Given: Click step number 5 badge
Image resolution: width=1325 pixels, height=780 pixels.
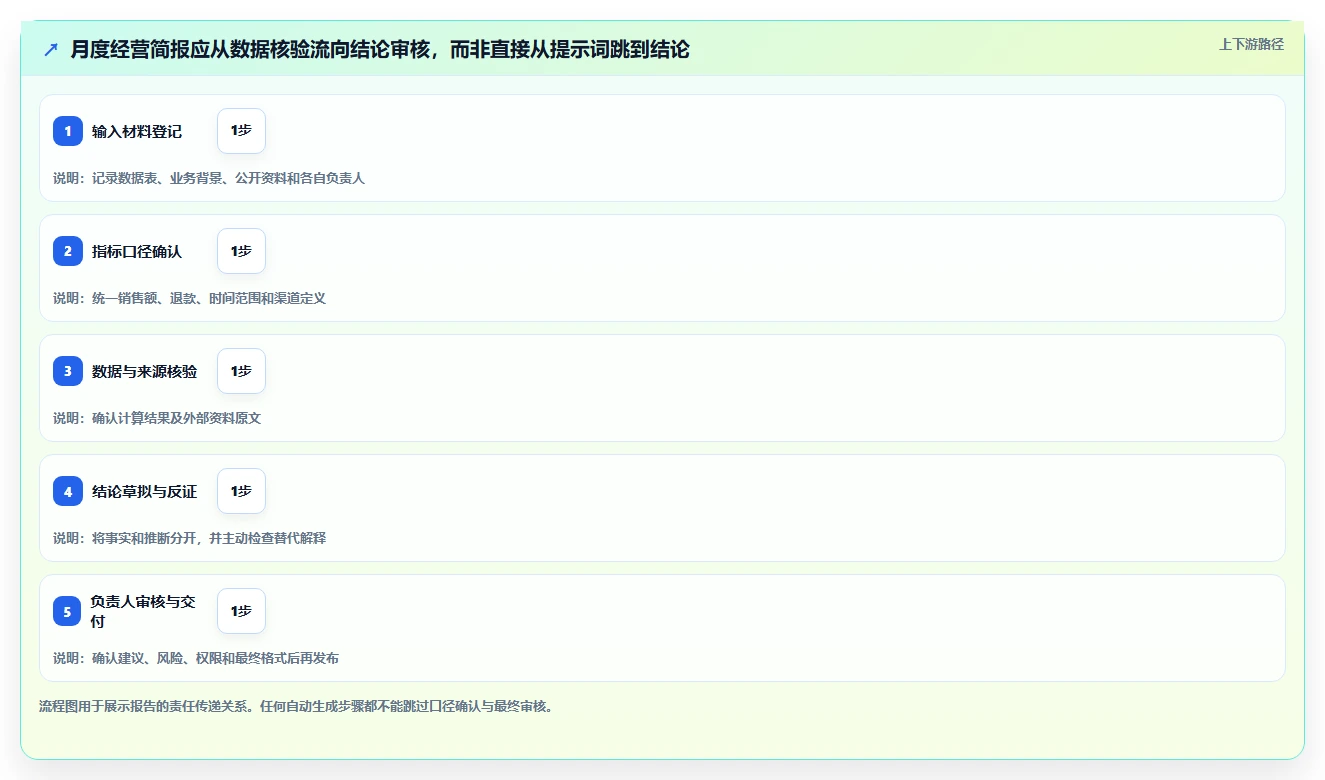Looking at the screenshot, I should tap(68, 611).
